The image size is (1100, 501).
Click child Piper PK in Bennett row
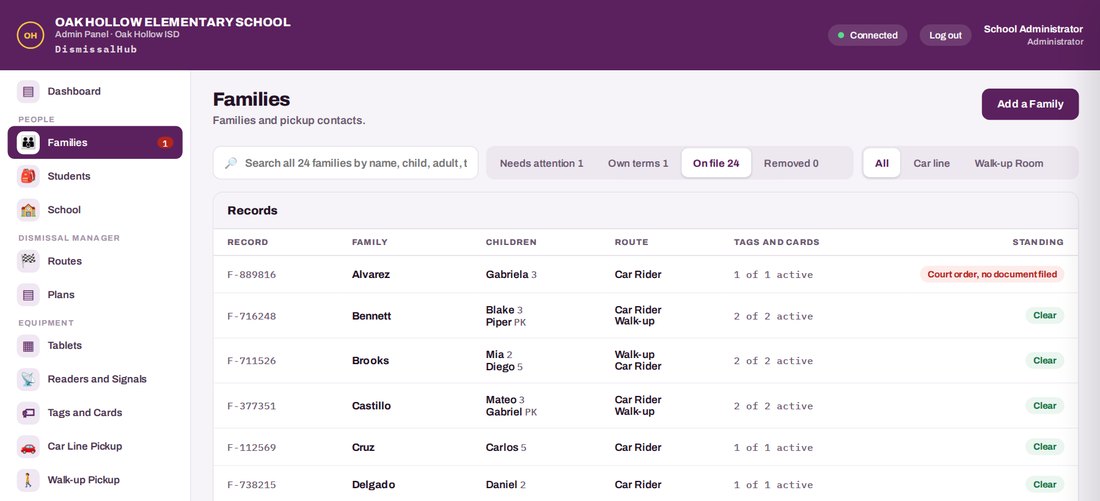[506, 322]
